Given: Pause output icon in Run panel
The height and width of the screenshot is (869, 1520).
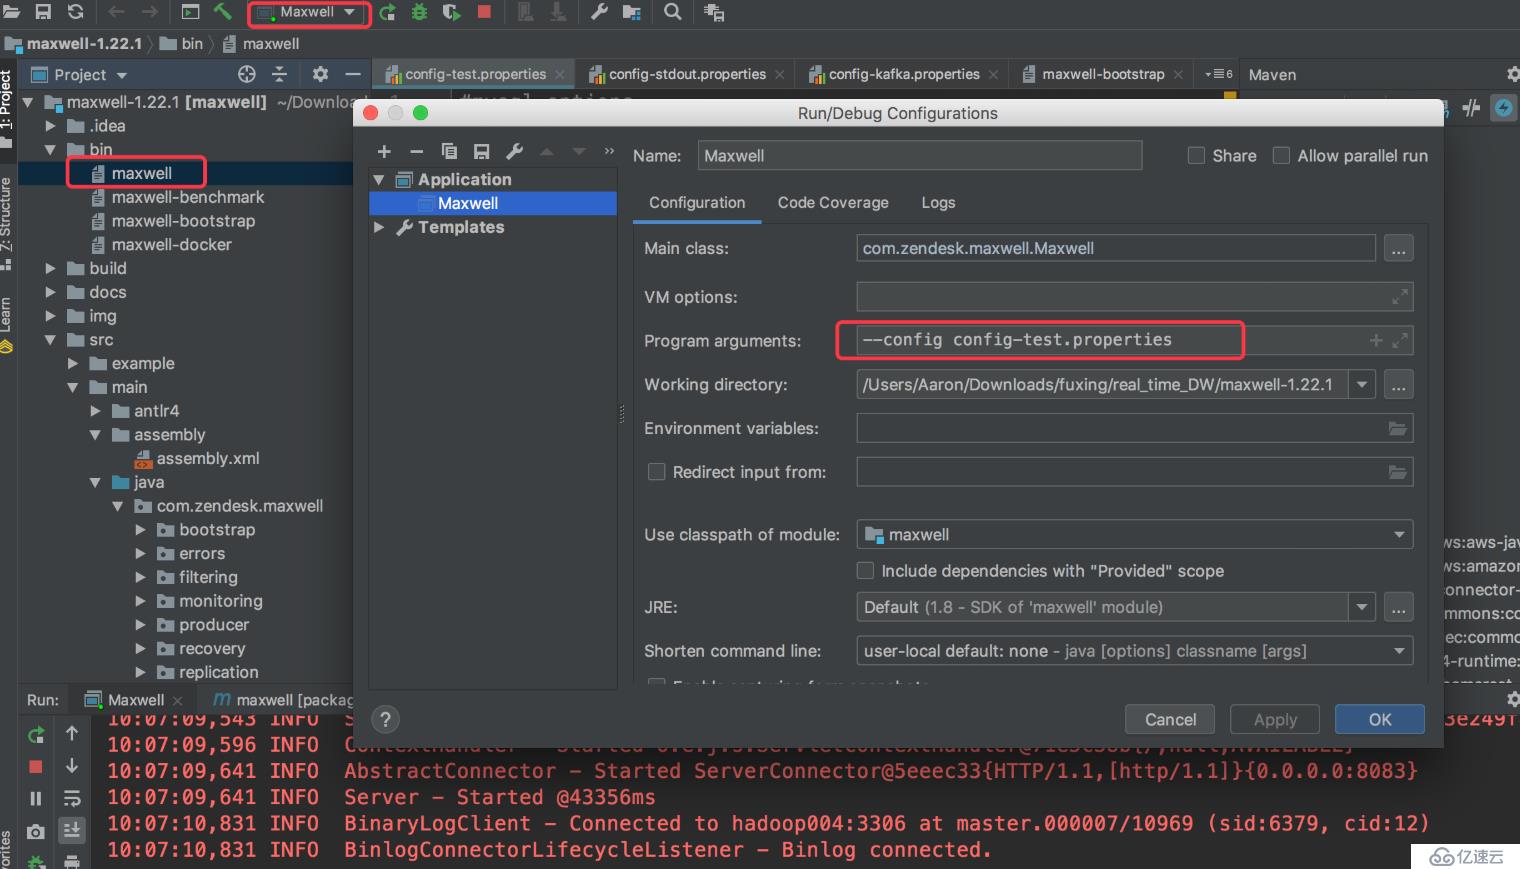Looking at the screenshot, I should tap(36, 798).
